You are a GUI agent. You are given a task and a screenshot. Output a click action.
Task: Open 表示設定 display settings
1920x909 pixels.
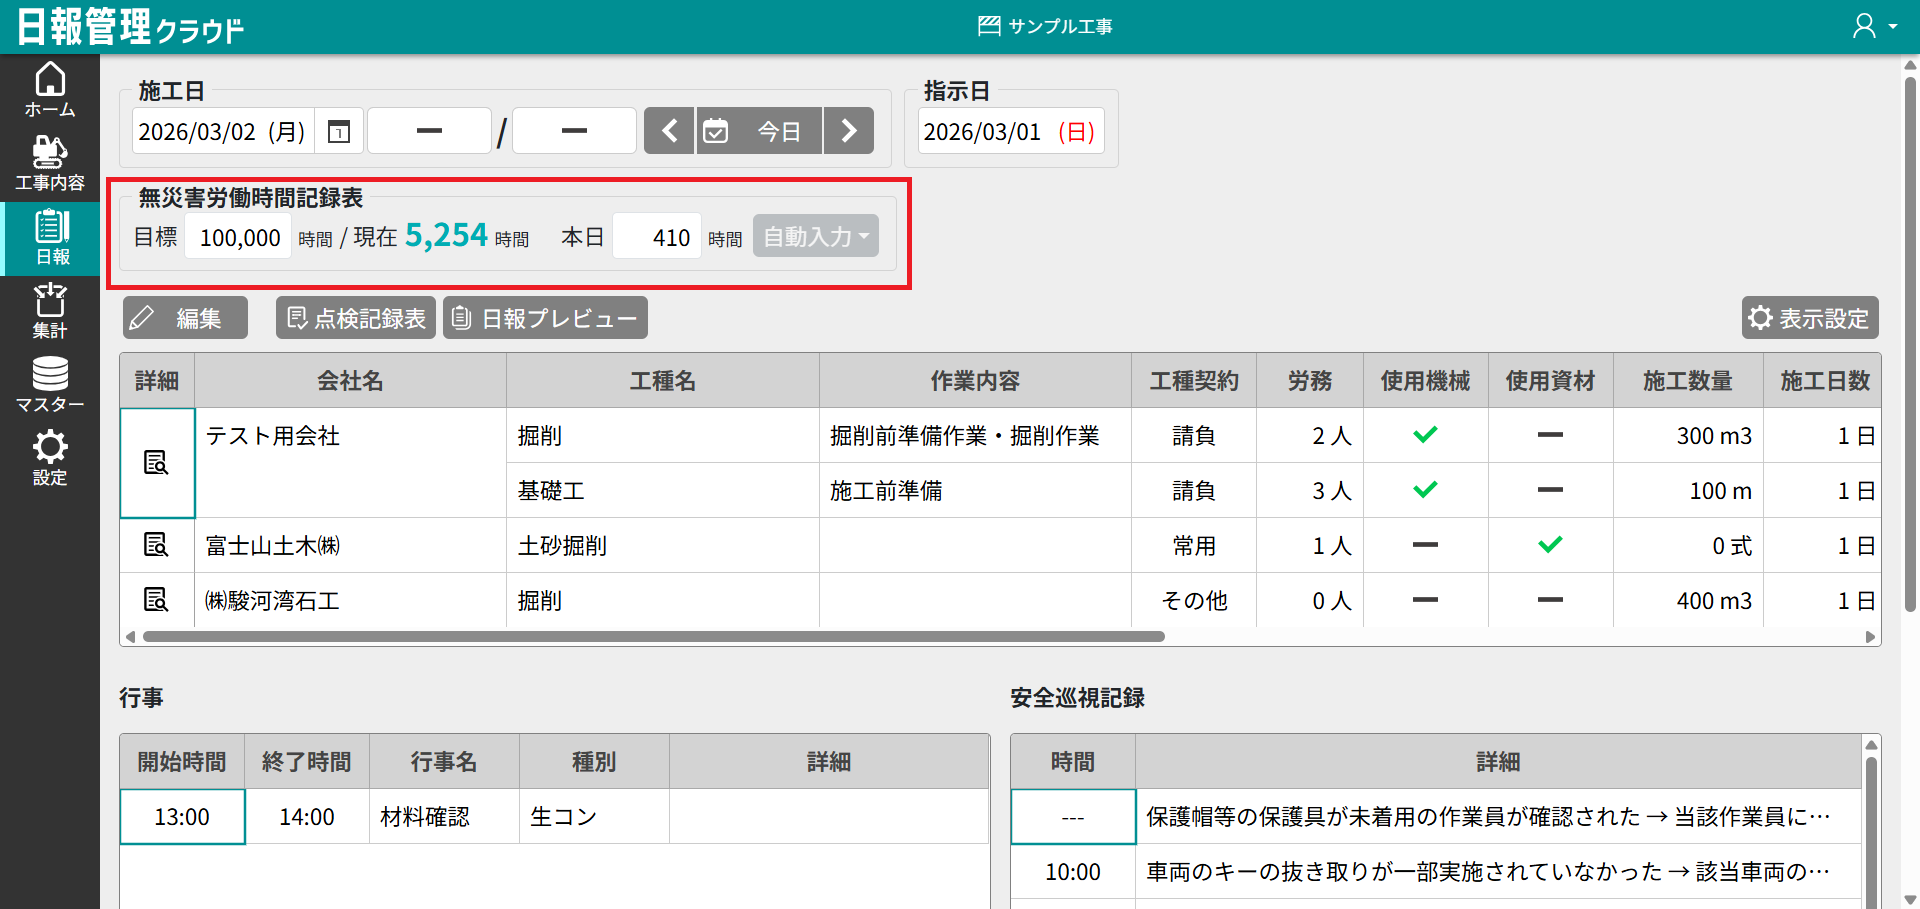(1809, 318)
